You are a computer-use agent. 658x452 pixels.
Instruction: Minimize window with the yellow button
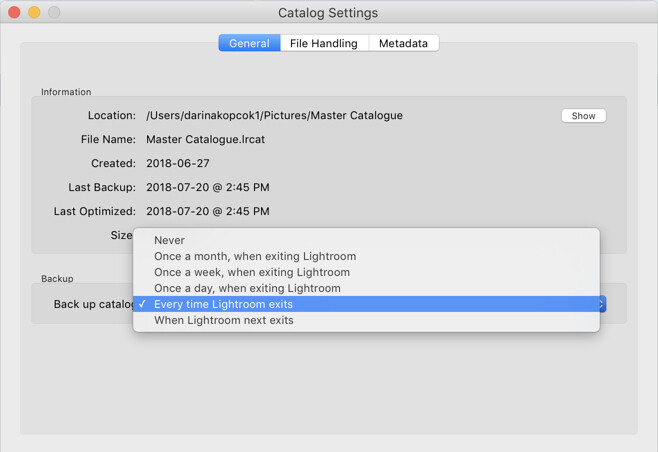click(34, 12)
